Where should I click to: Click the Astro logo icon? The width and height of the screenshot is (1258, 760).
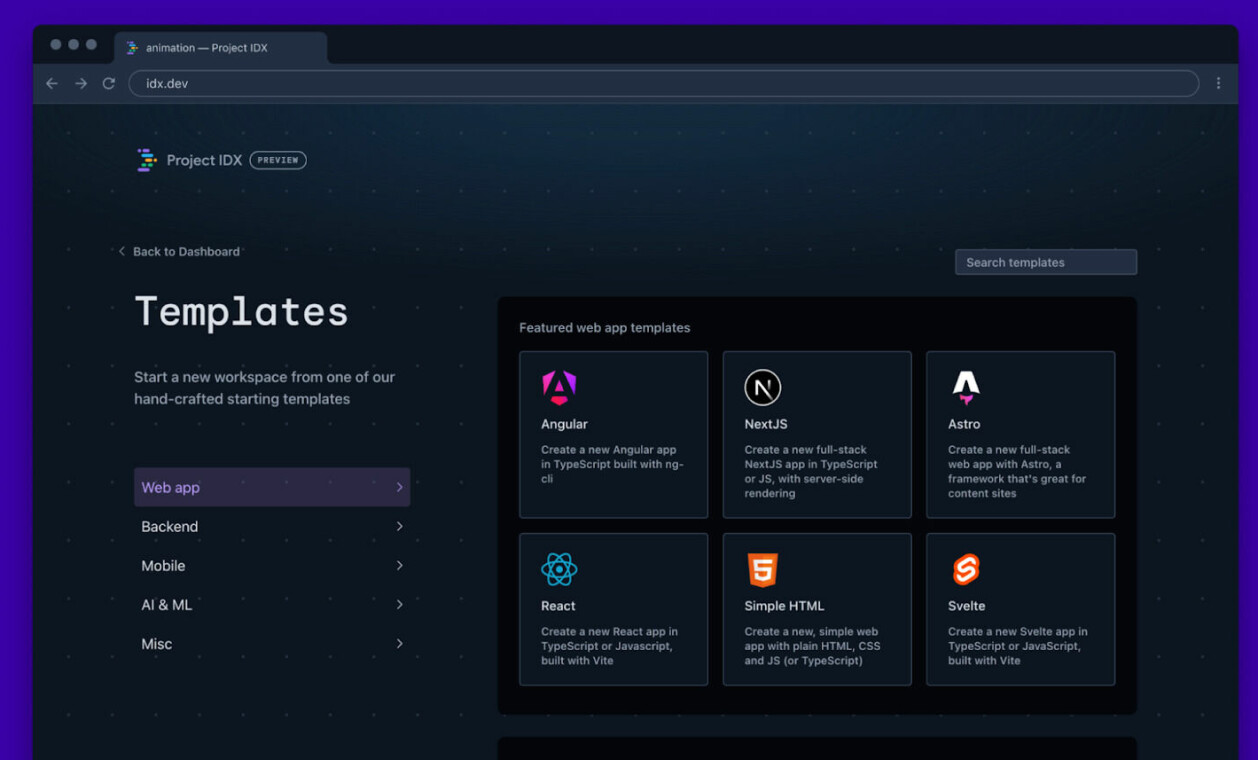(x=966, y=388)
